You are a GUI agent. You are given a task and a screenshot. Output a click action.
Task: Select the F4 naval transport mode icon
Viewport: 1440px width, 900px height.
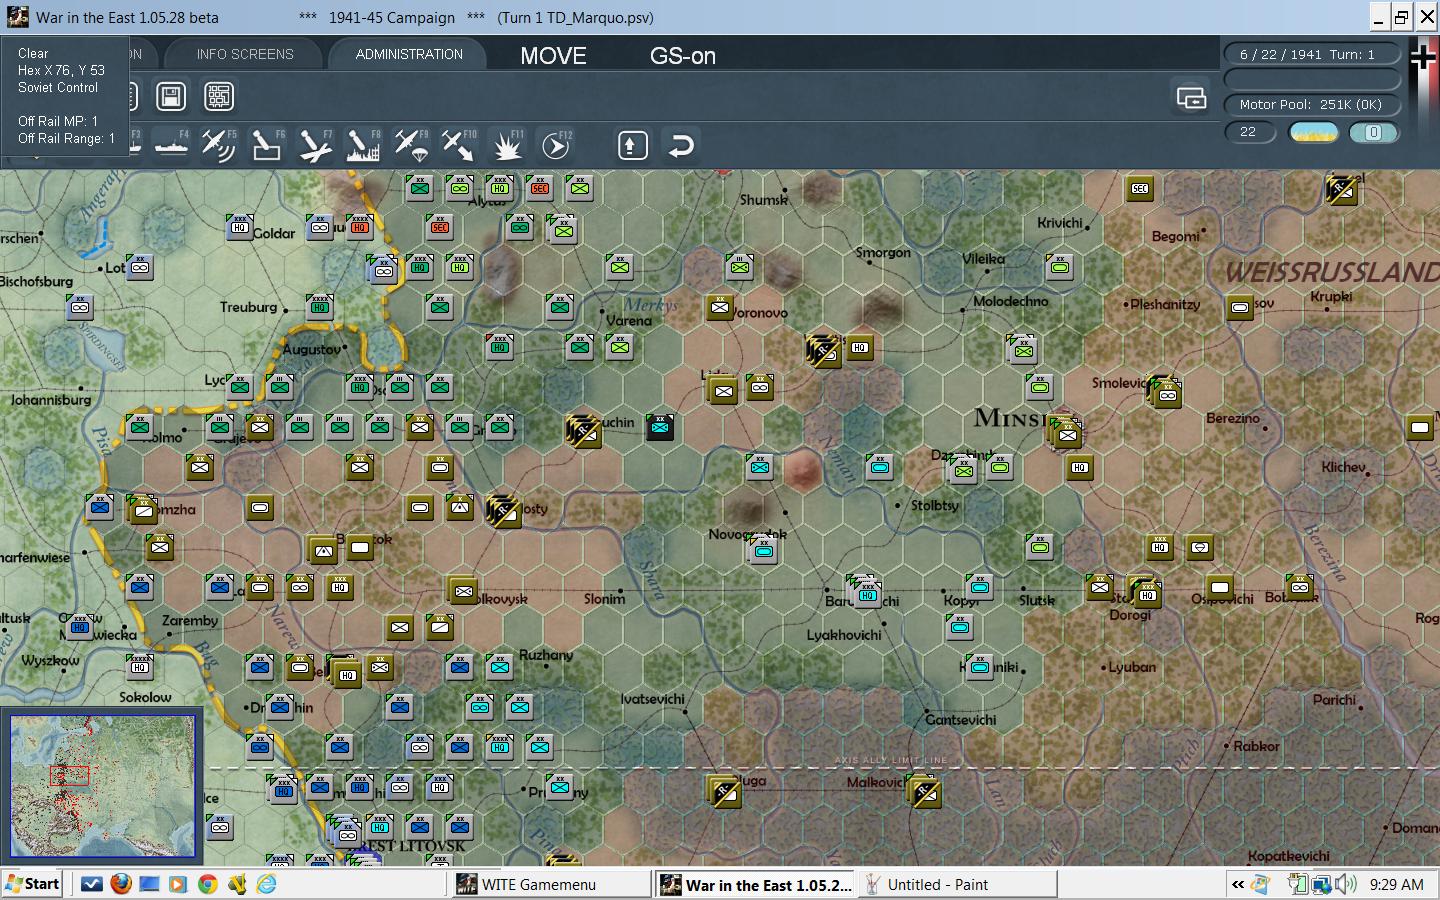coord(172,146)
